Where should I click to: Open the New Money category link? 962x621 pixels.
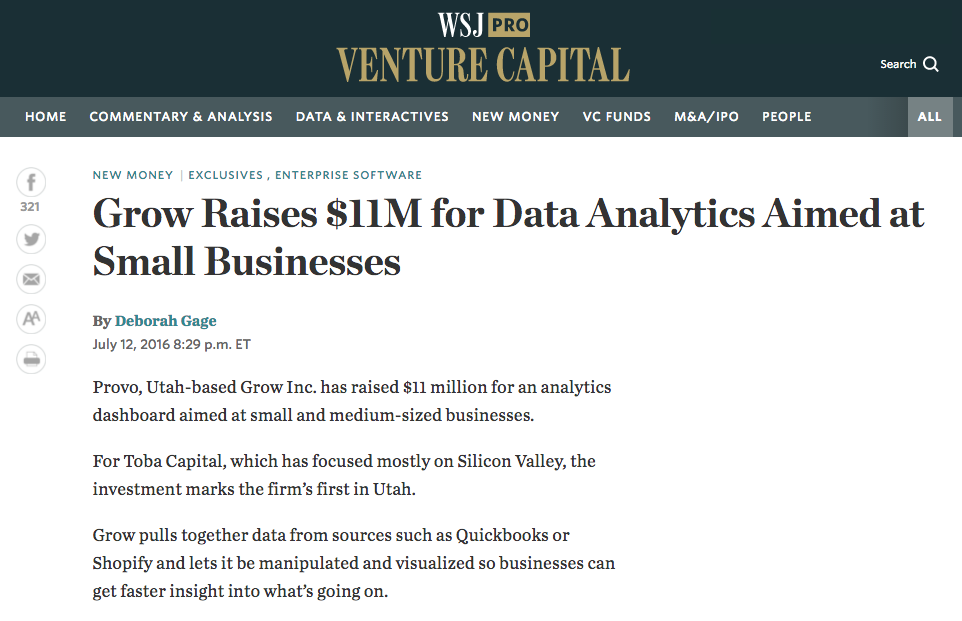[x=133, y=175]
